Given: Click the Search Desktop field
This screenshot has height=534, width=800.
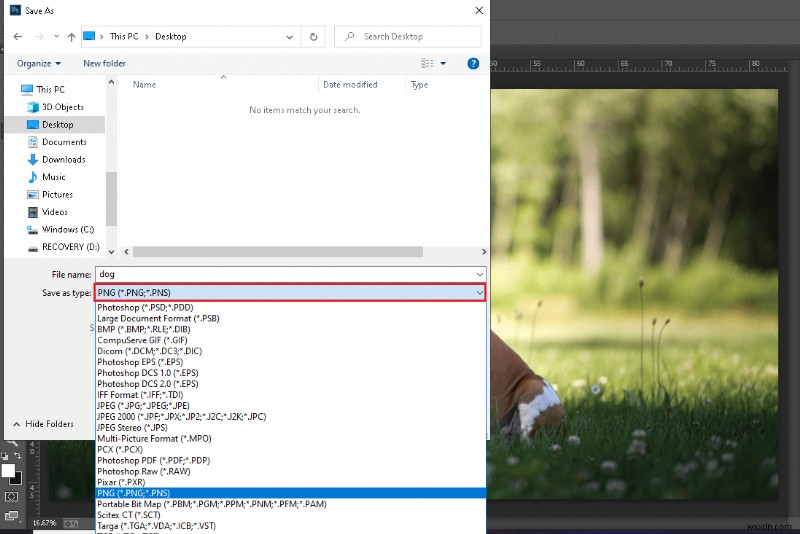Looking at the screenshot, I should [x=408, y=37].
